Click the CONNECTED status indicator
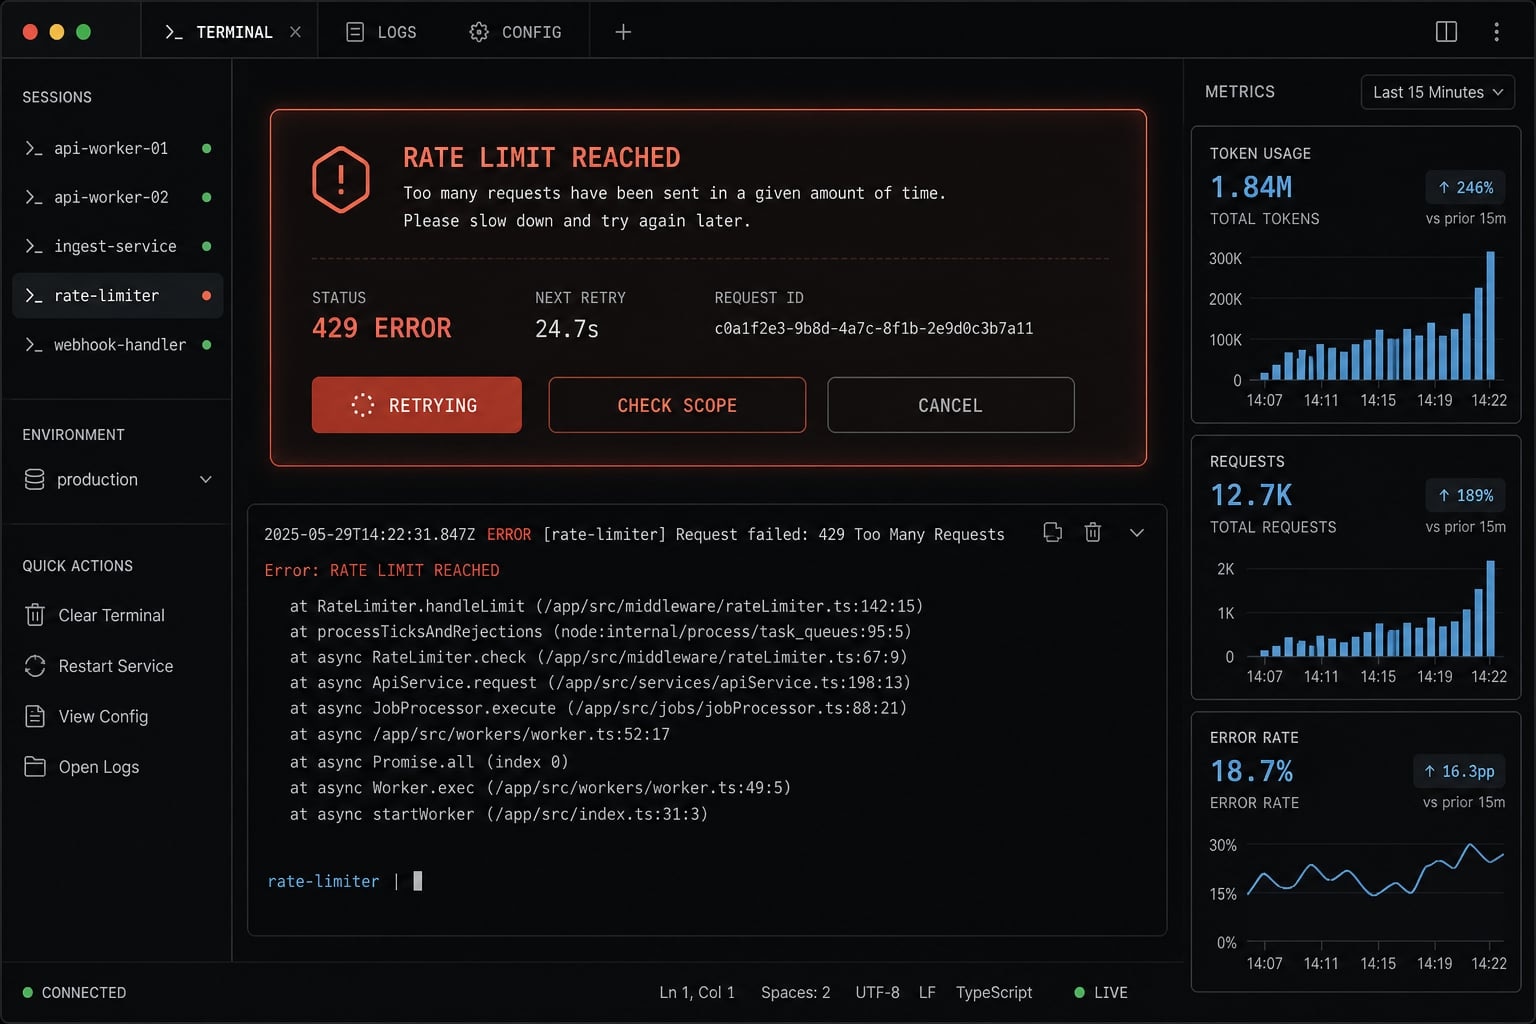This screenshot has width=1536, height=1024. point(75,993)
